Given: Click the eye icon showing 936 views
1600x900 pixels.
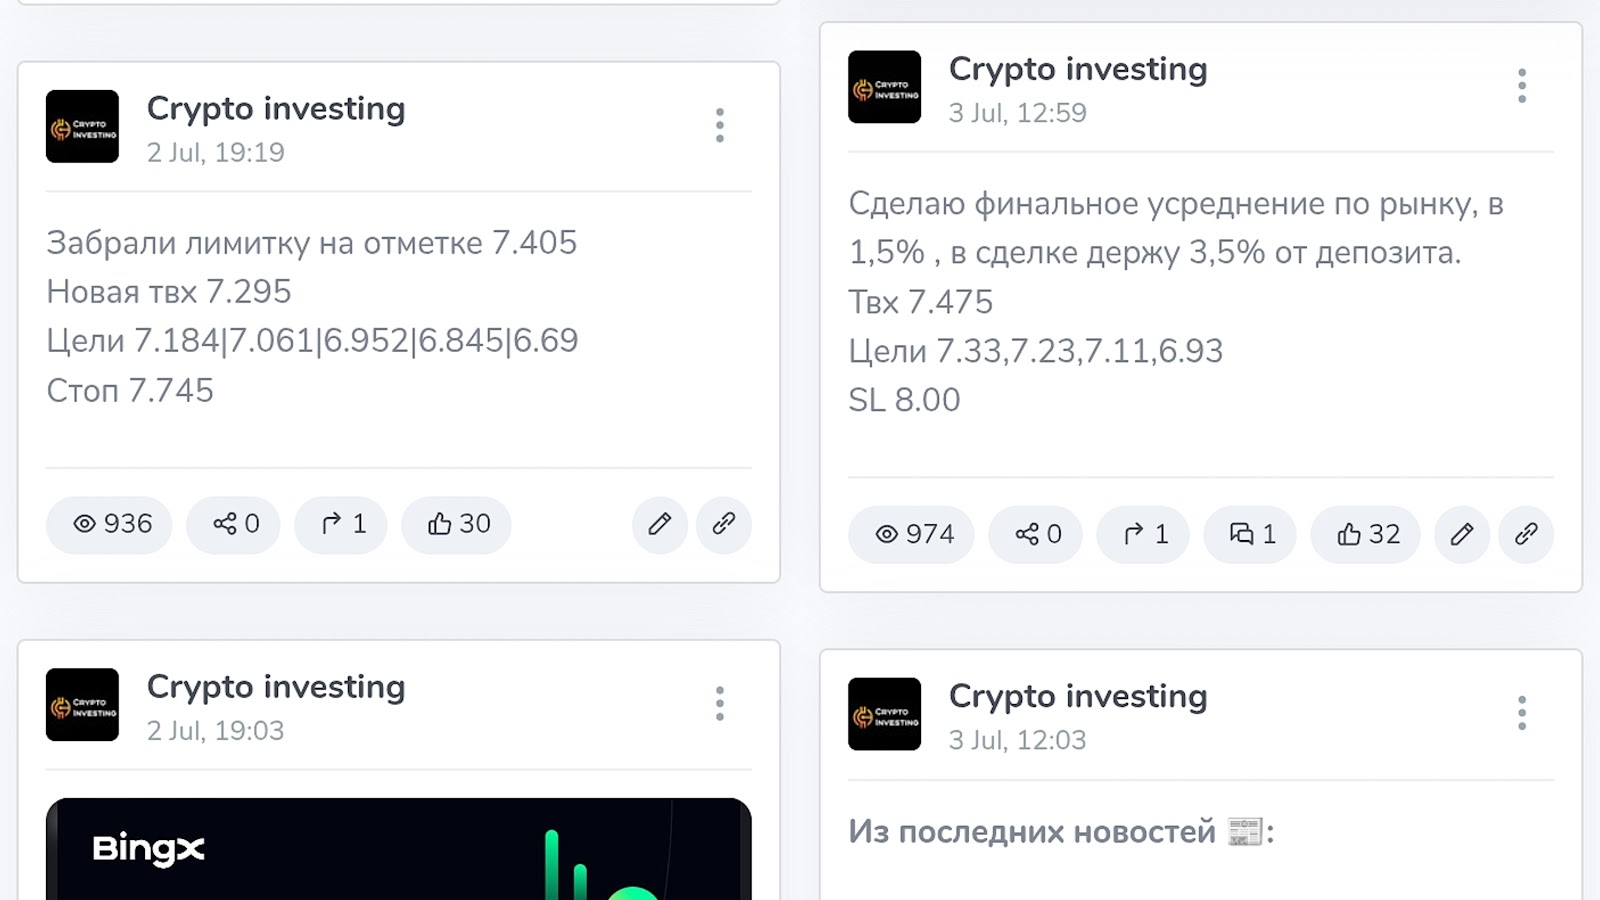Looking at the screenshot, I should (109, 524).
